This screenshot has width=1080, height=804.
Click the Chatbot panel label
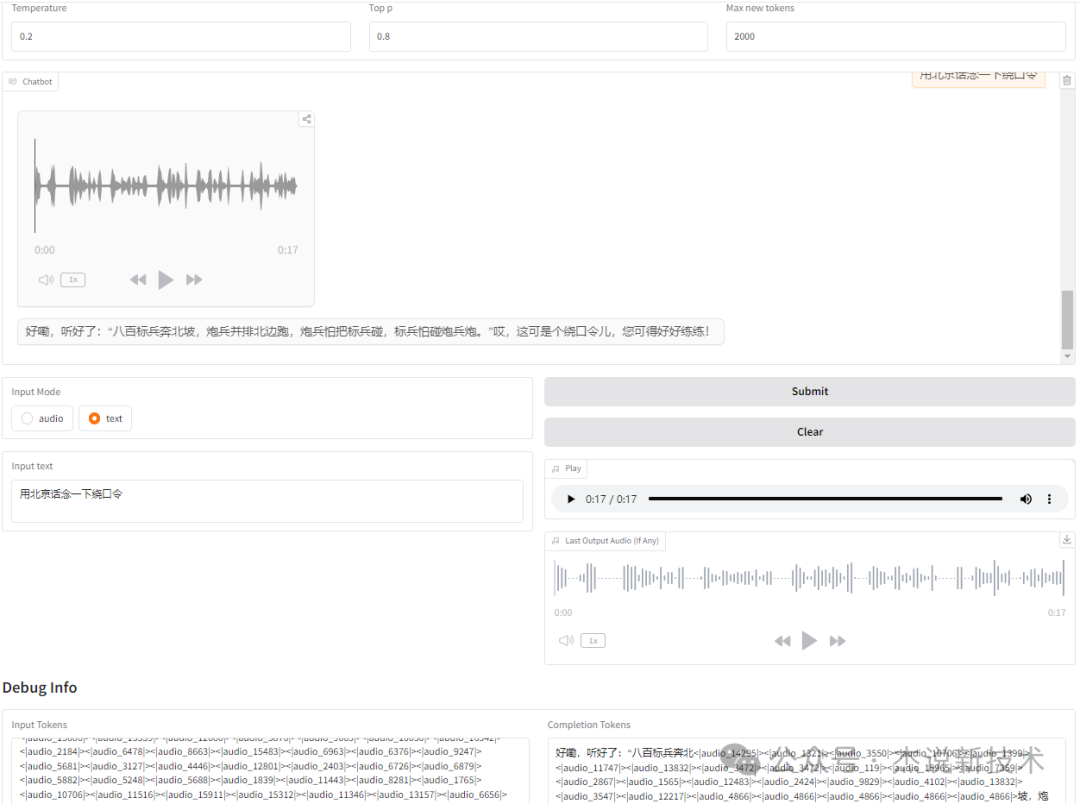30,81
